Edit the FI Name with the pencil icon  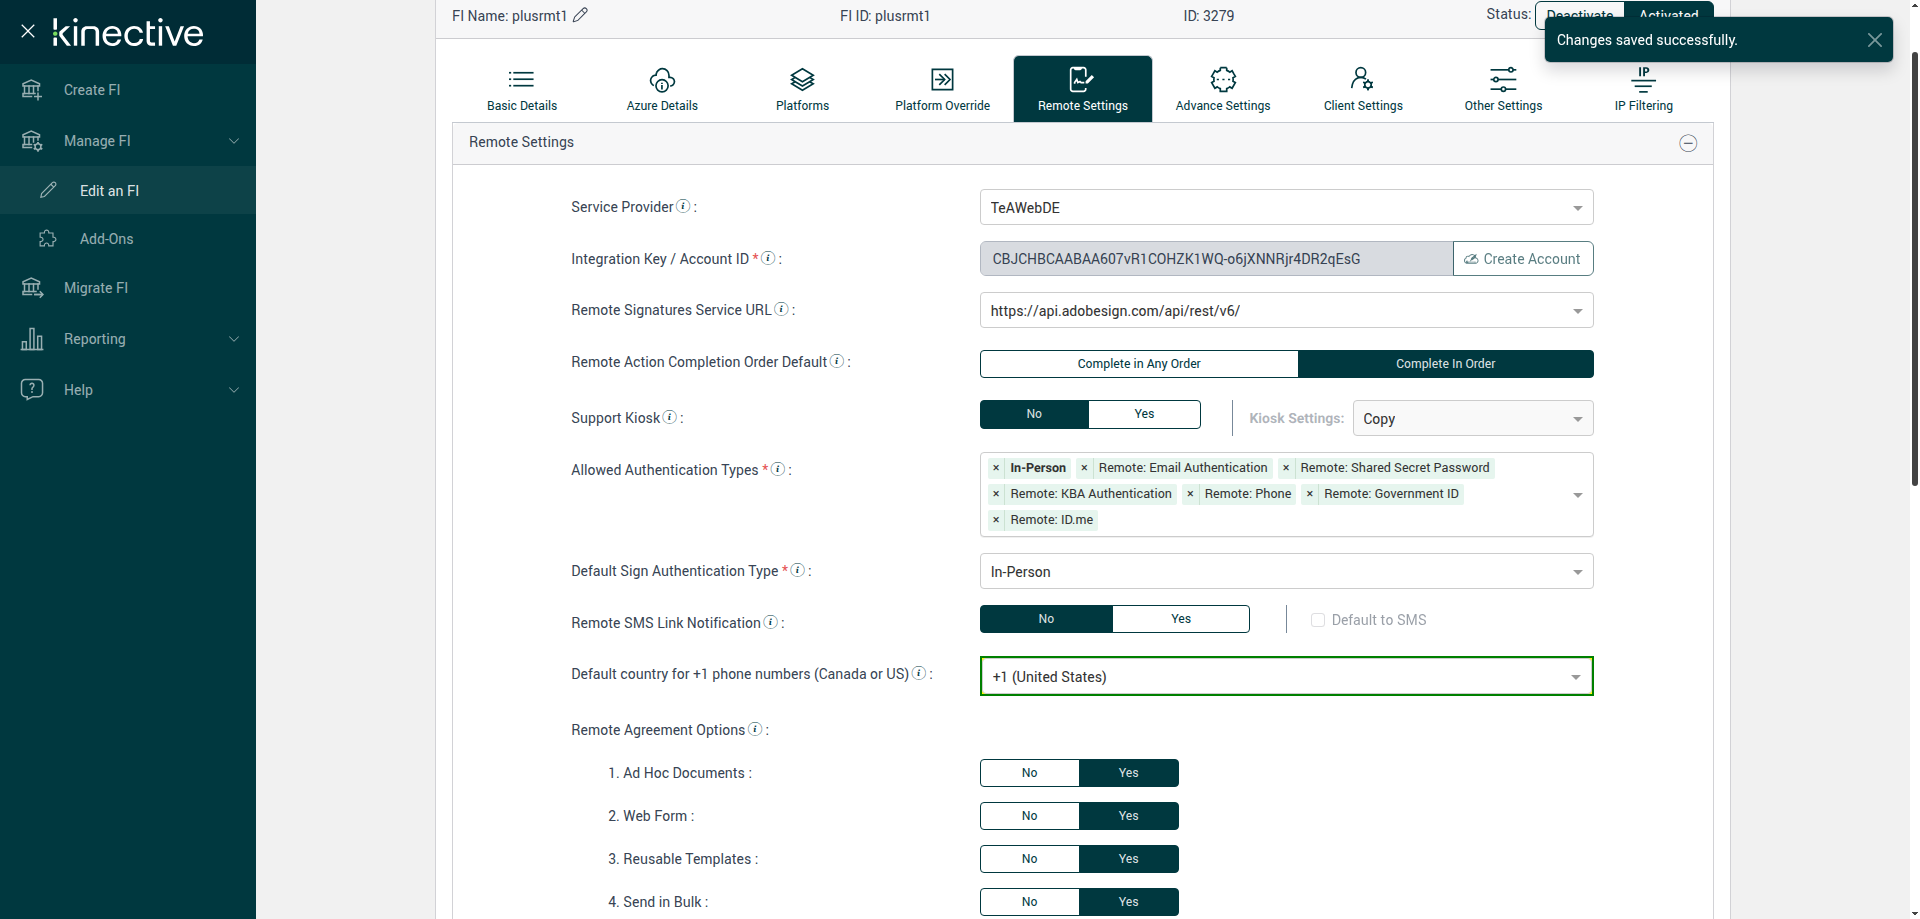tap(580, 15)
